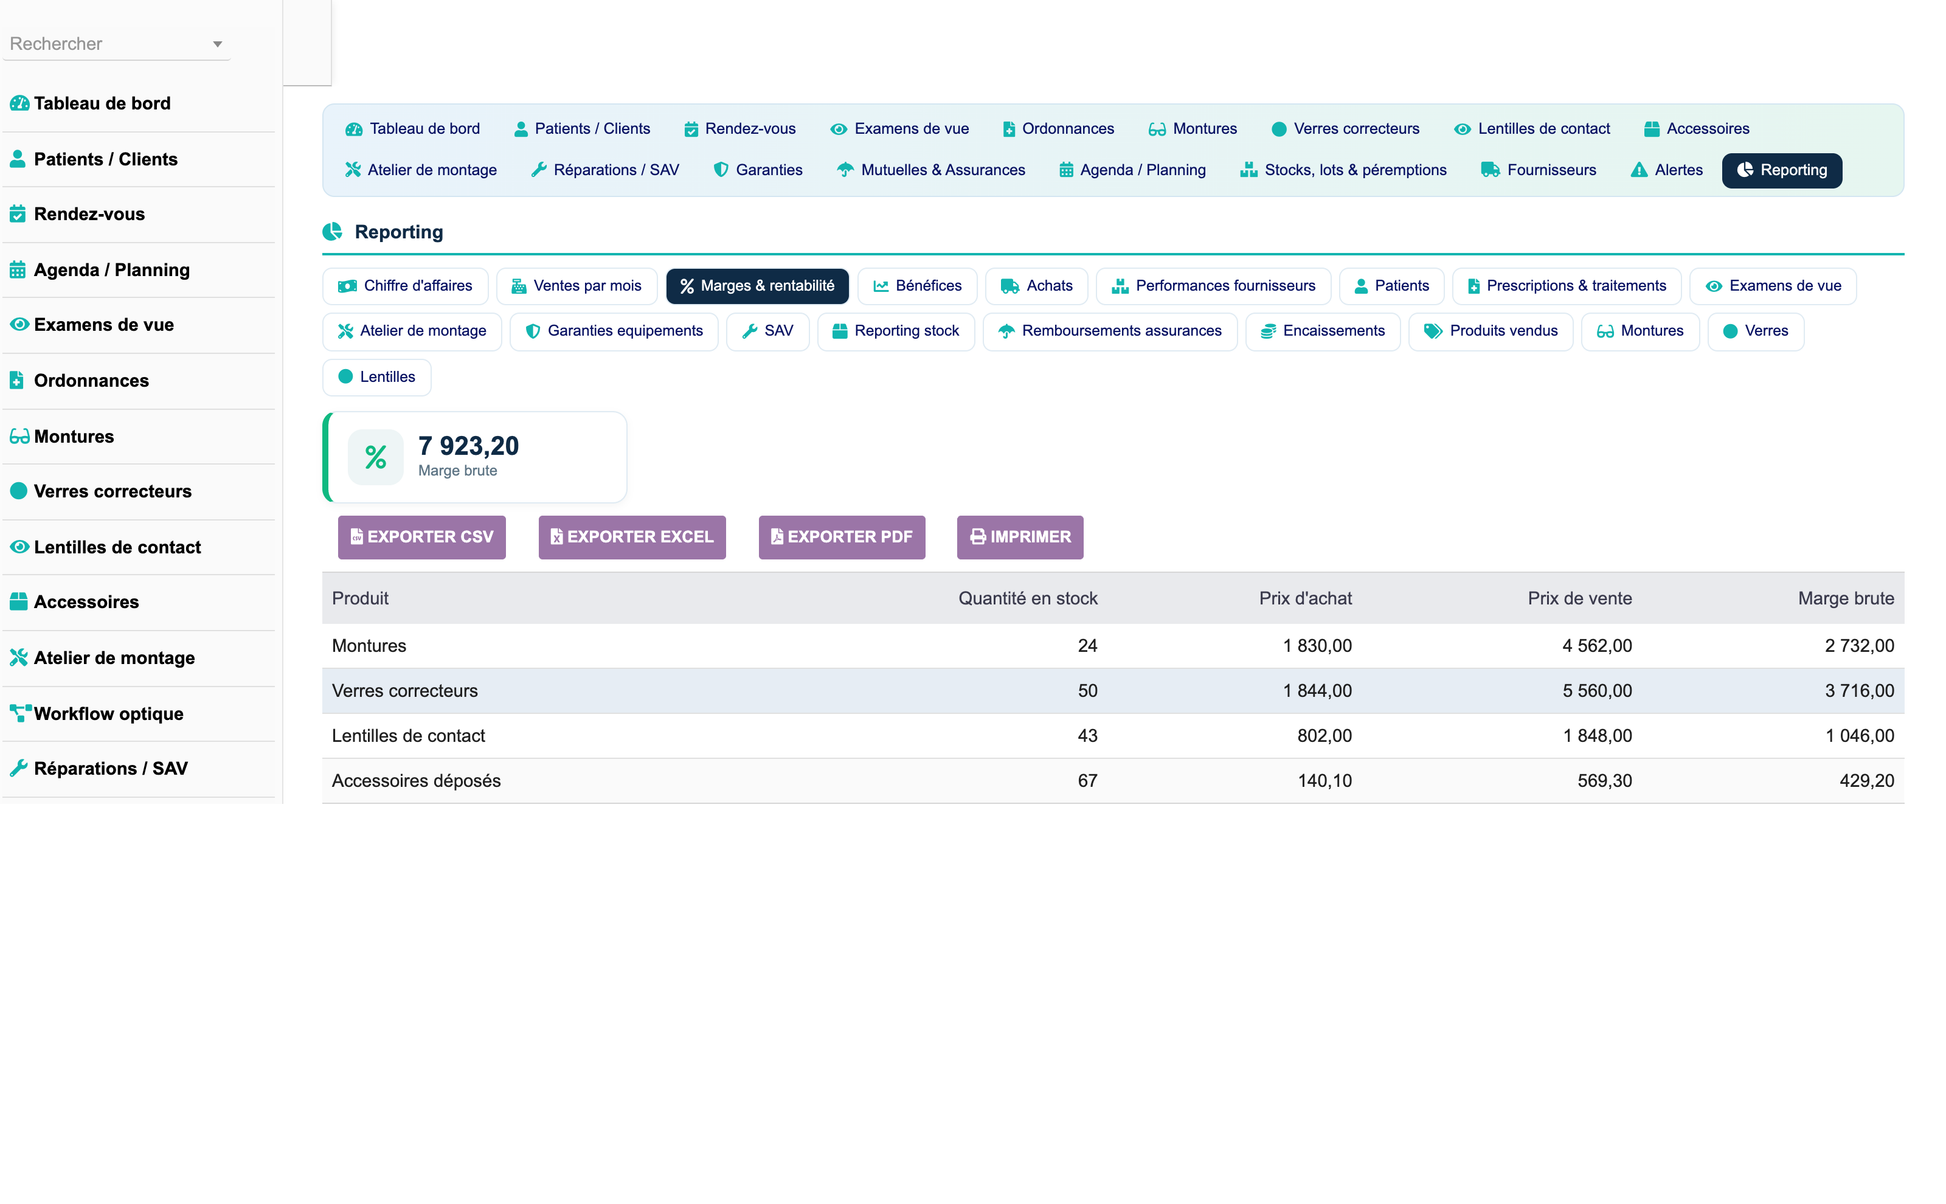This screenshot has width=1946, height=1204.
Task: Open the Verres report tab
Action: click(1756, 331)
